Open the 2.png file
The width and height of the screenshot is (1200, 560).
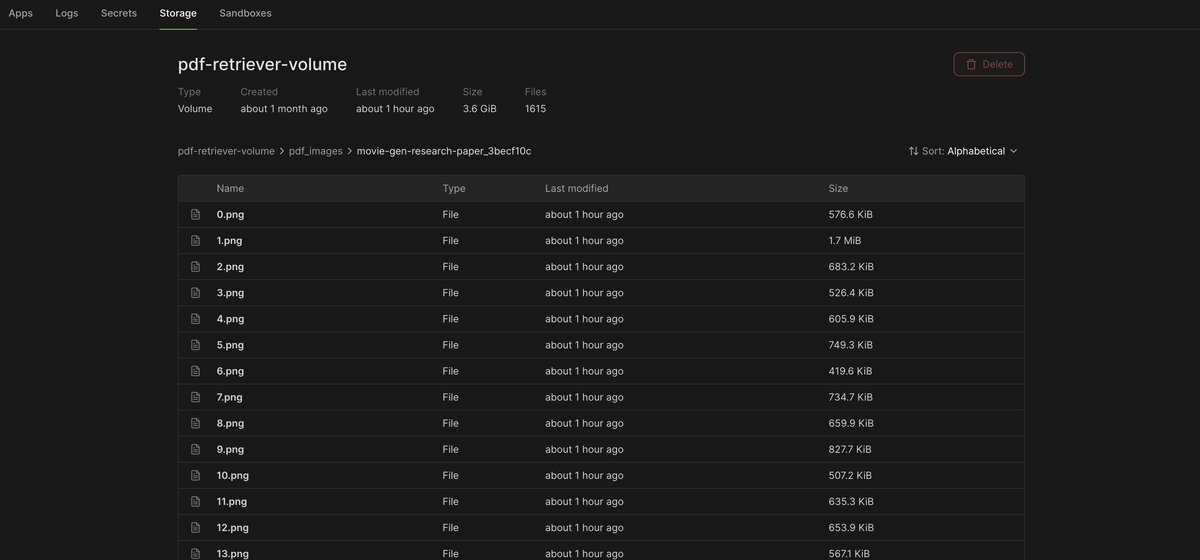click(x=230, y=267)
